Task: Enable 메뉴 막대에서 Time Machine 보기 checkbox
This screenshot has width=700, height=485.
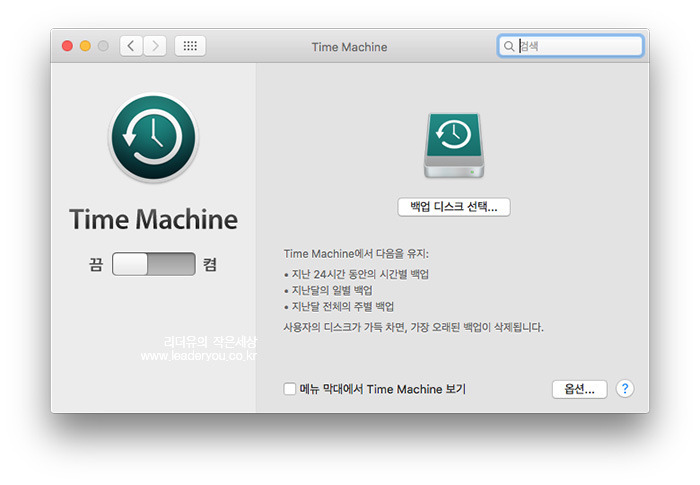Action: click(290, 389)
